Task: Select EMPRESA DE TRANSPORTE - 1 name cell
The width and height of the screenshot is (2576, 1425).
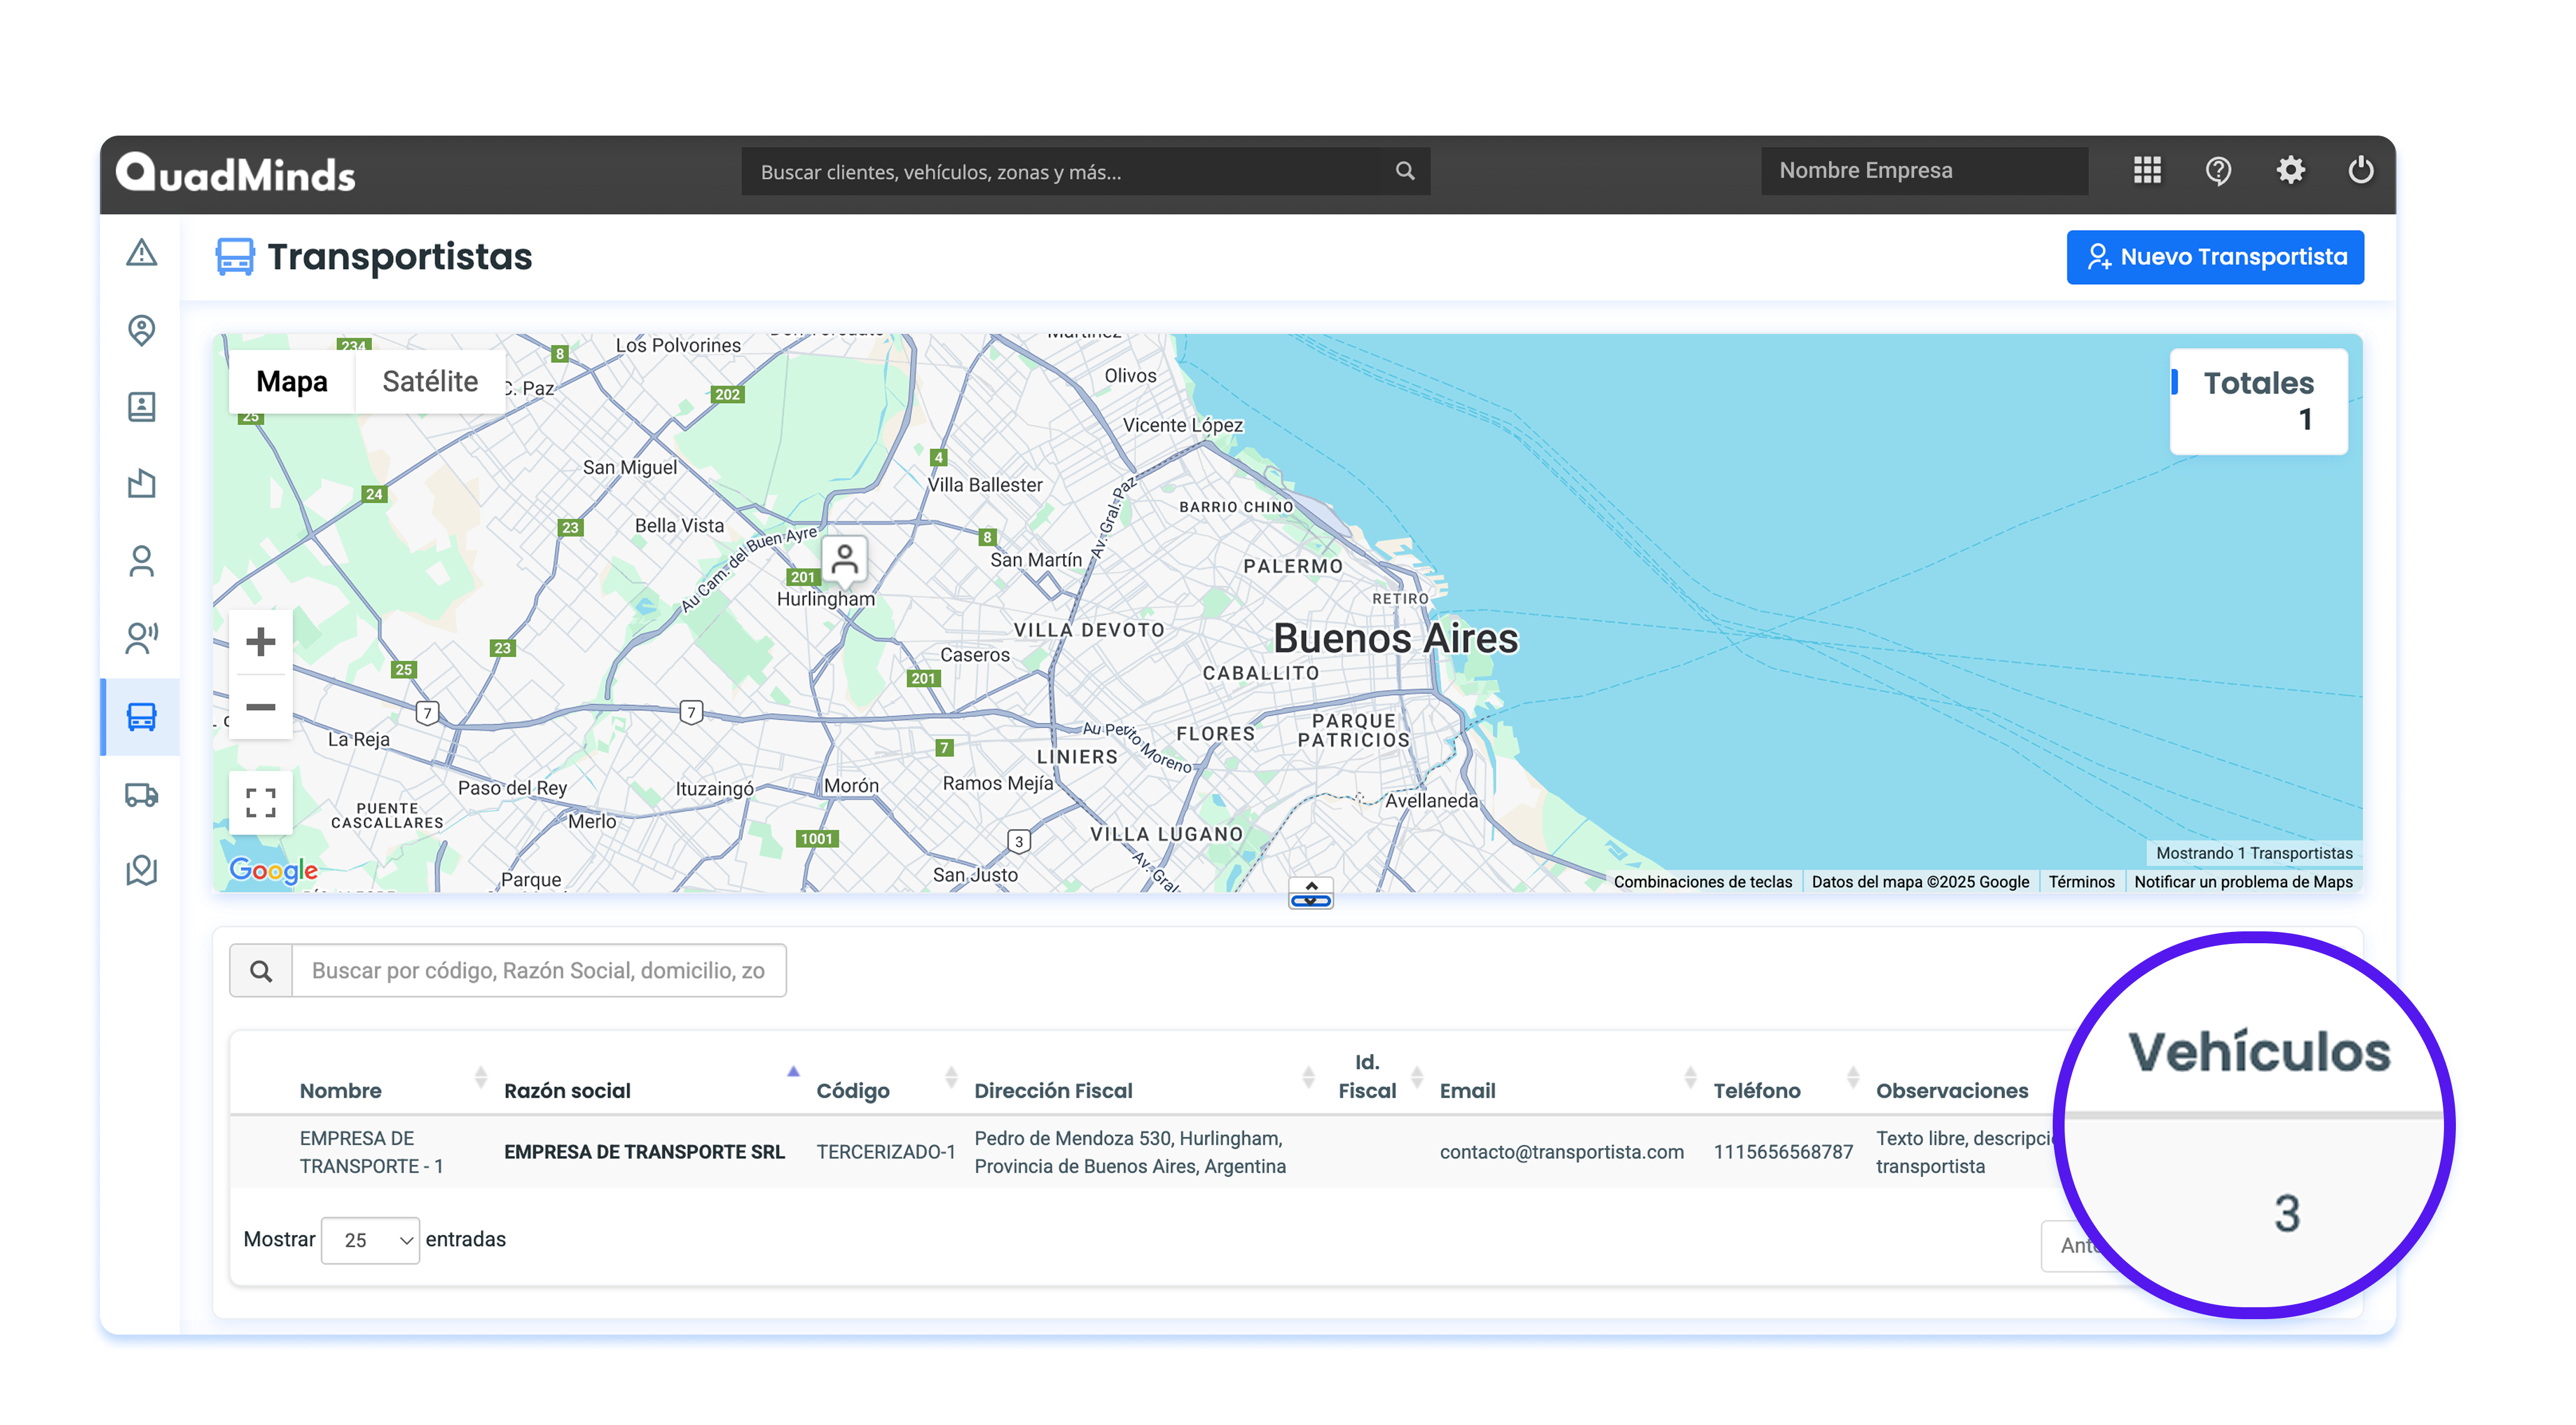Action: (x=371, y=1152)
